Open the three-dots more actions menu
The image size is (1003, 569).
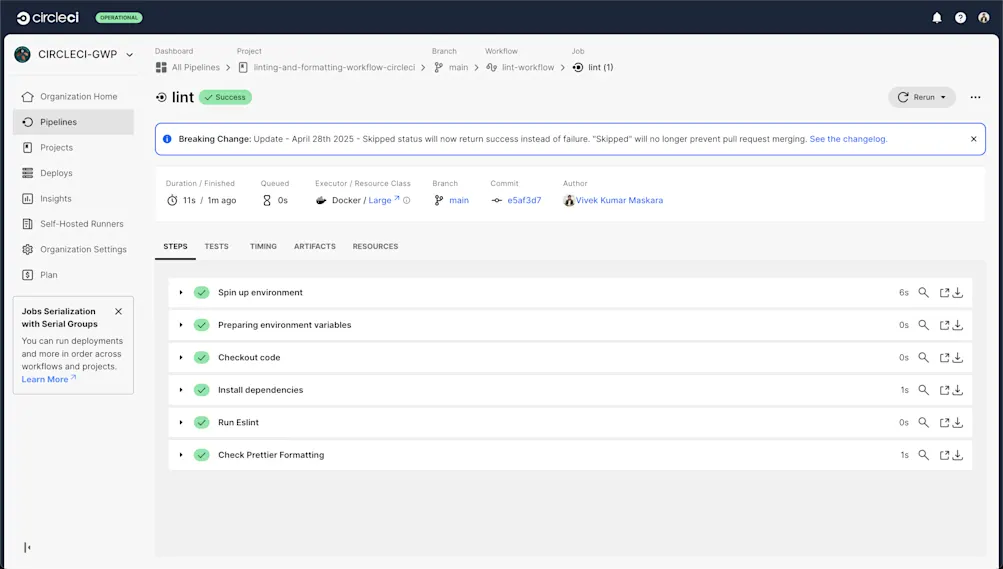click(x=975, y=97)
